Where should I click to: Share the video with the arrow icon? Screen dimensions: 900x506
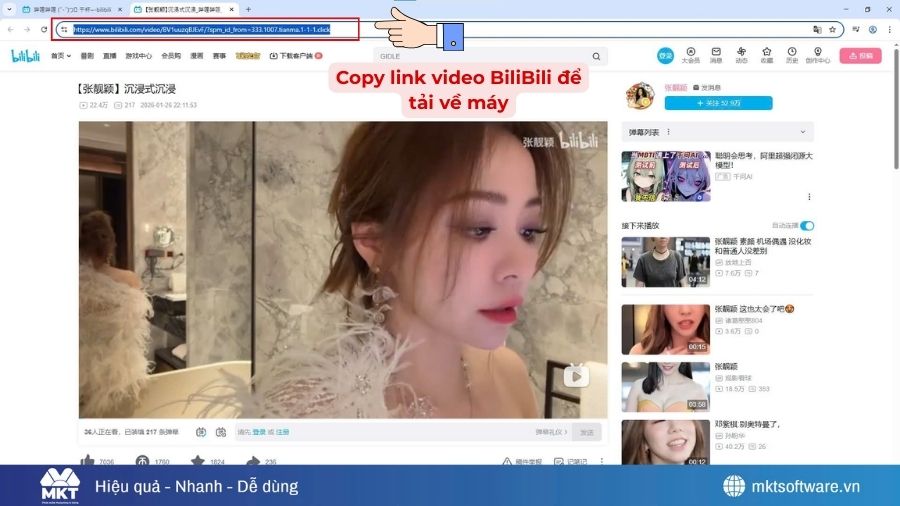253,460
